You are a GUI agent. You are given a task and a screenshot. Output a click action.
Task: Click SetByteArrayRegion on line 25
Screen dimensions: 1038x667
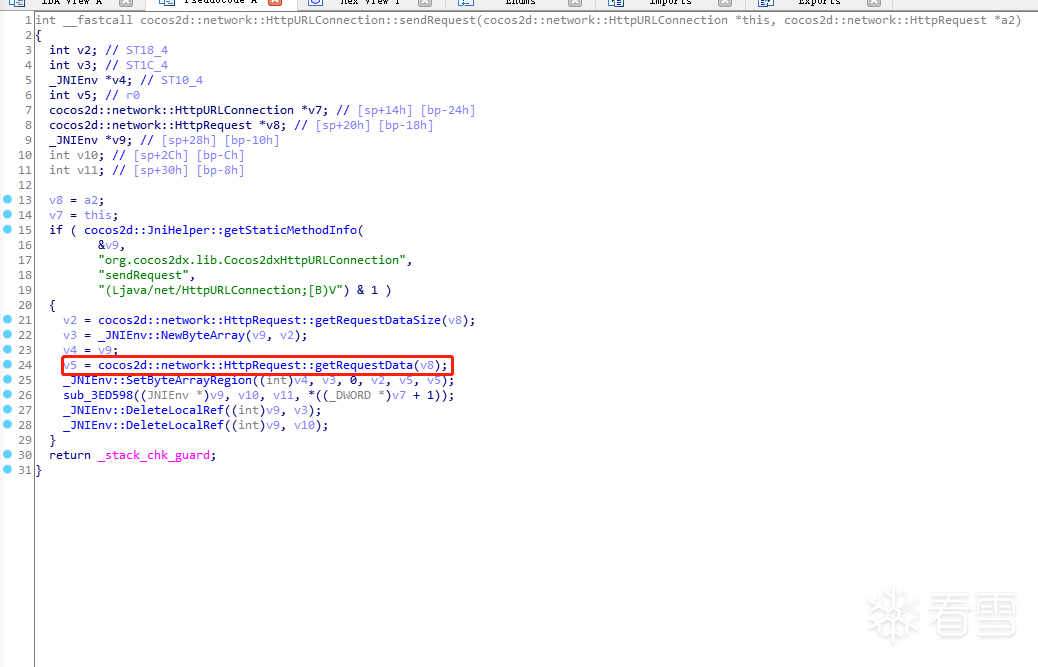[x=189, y=380]
